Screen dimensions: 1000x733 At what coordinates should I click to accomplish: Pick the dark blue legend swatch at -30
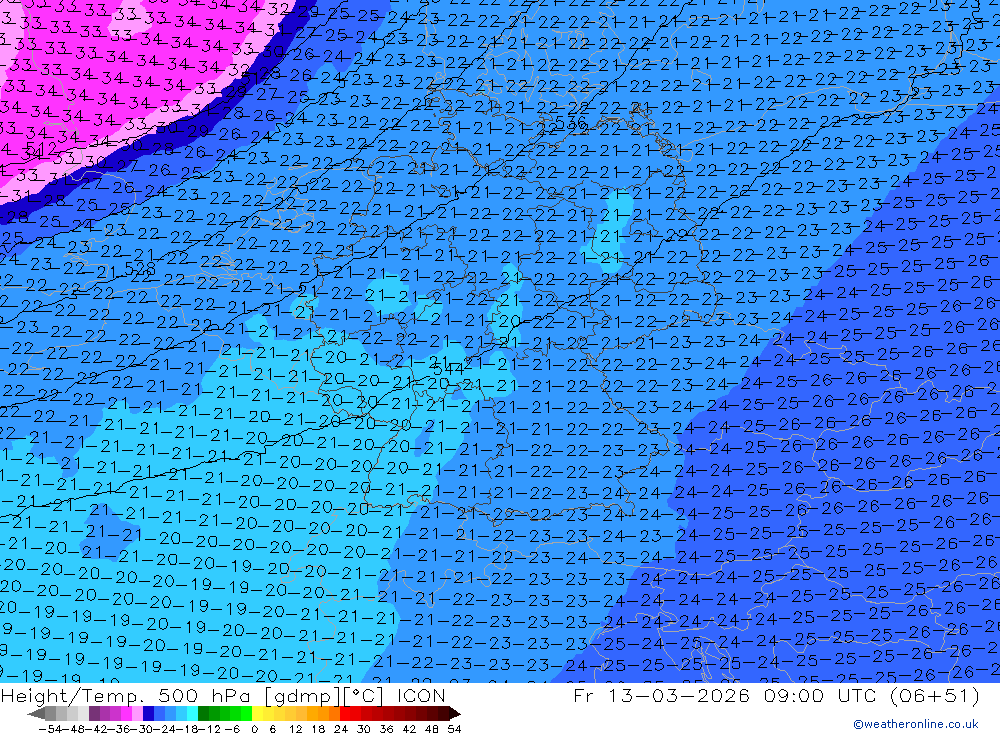pyautogui.click(x=148, y=713)
